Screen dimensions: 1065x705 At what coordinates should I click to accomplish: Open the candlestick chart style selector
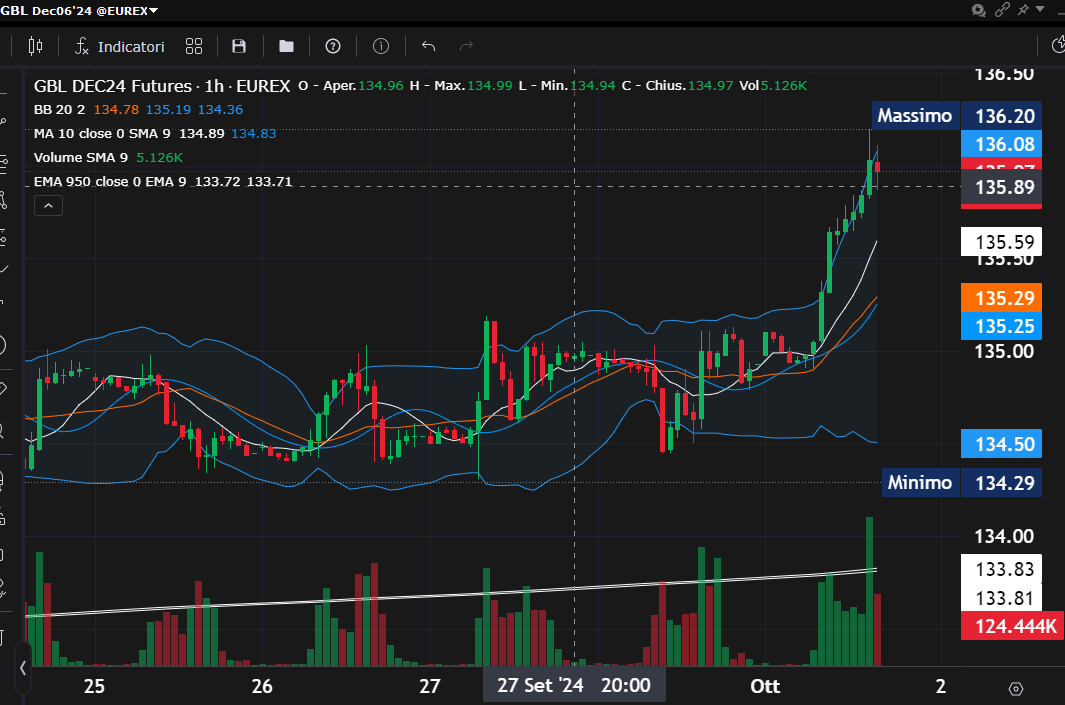click(36, 46)
